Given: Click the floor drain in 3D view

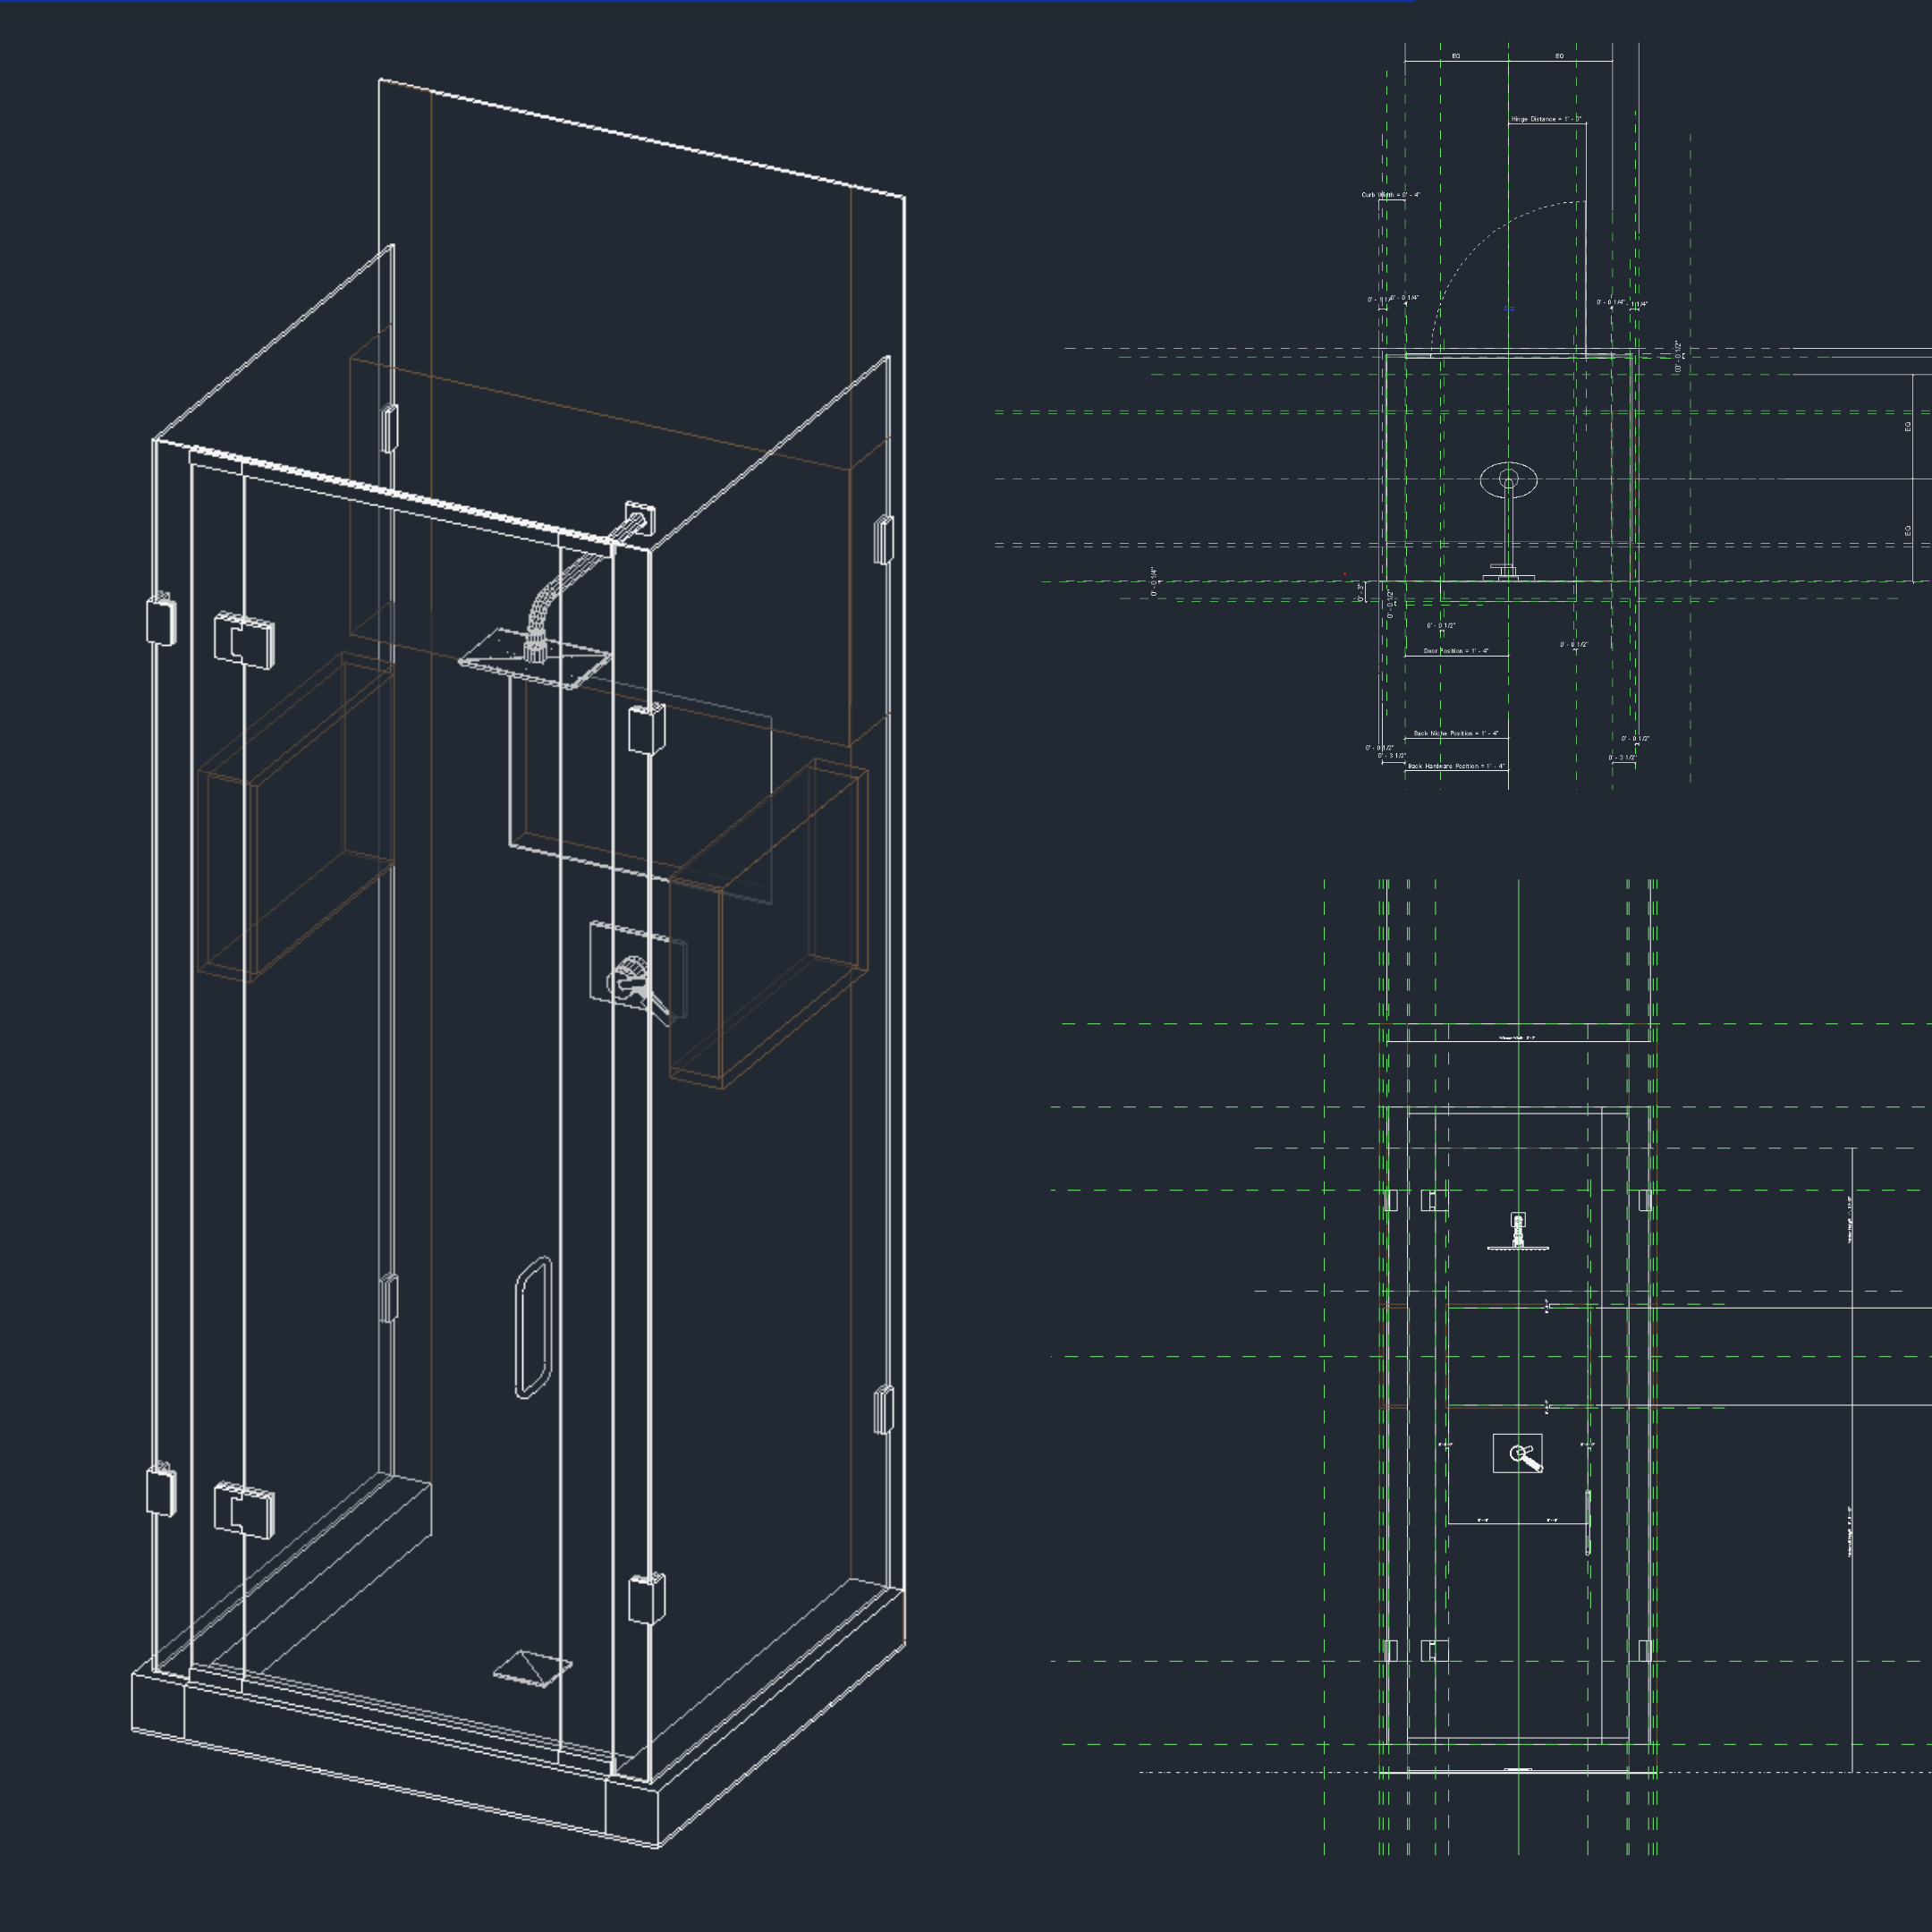Looking at the screenshot, I should [532, 1668].
